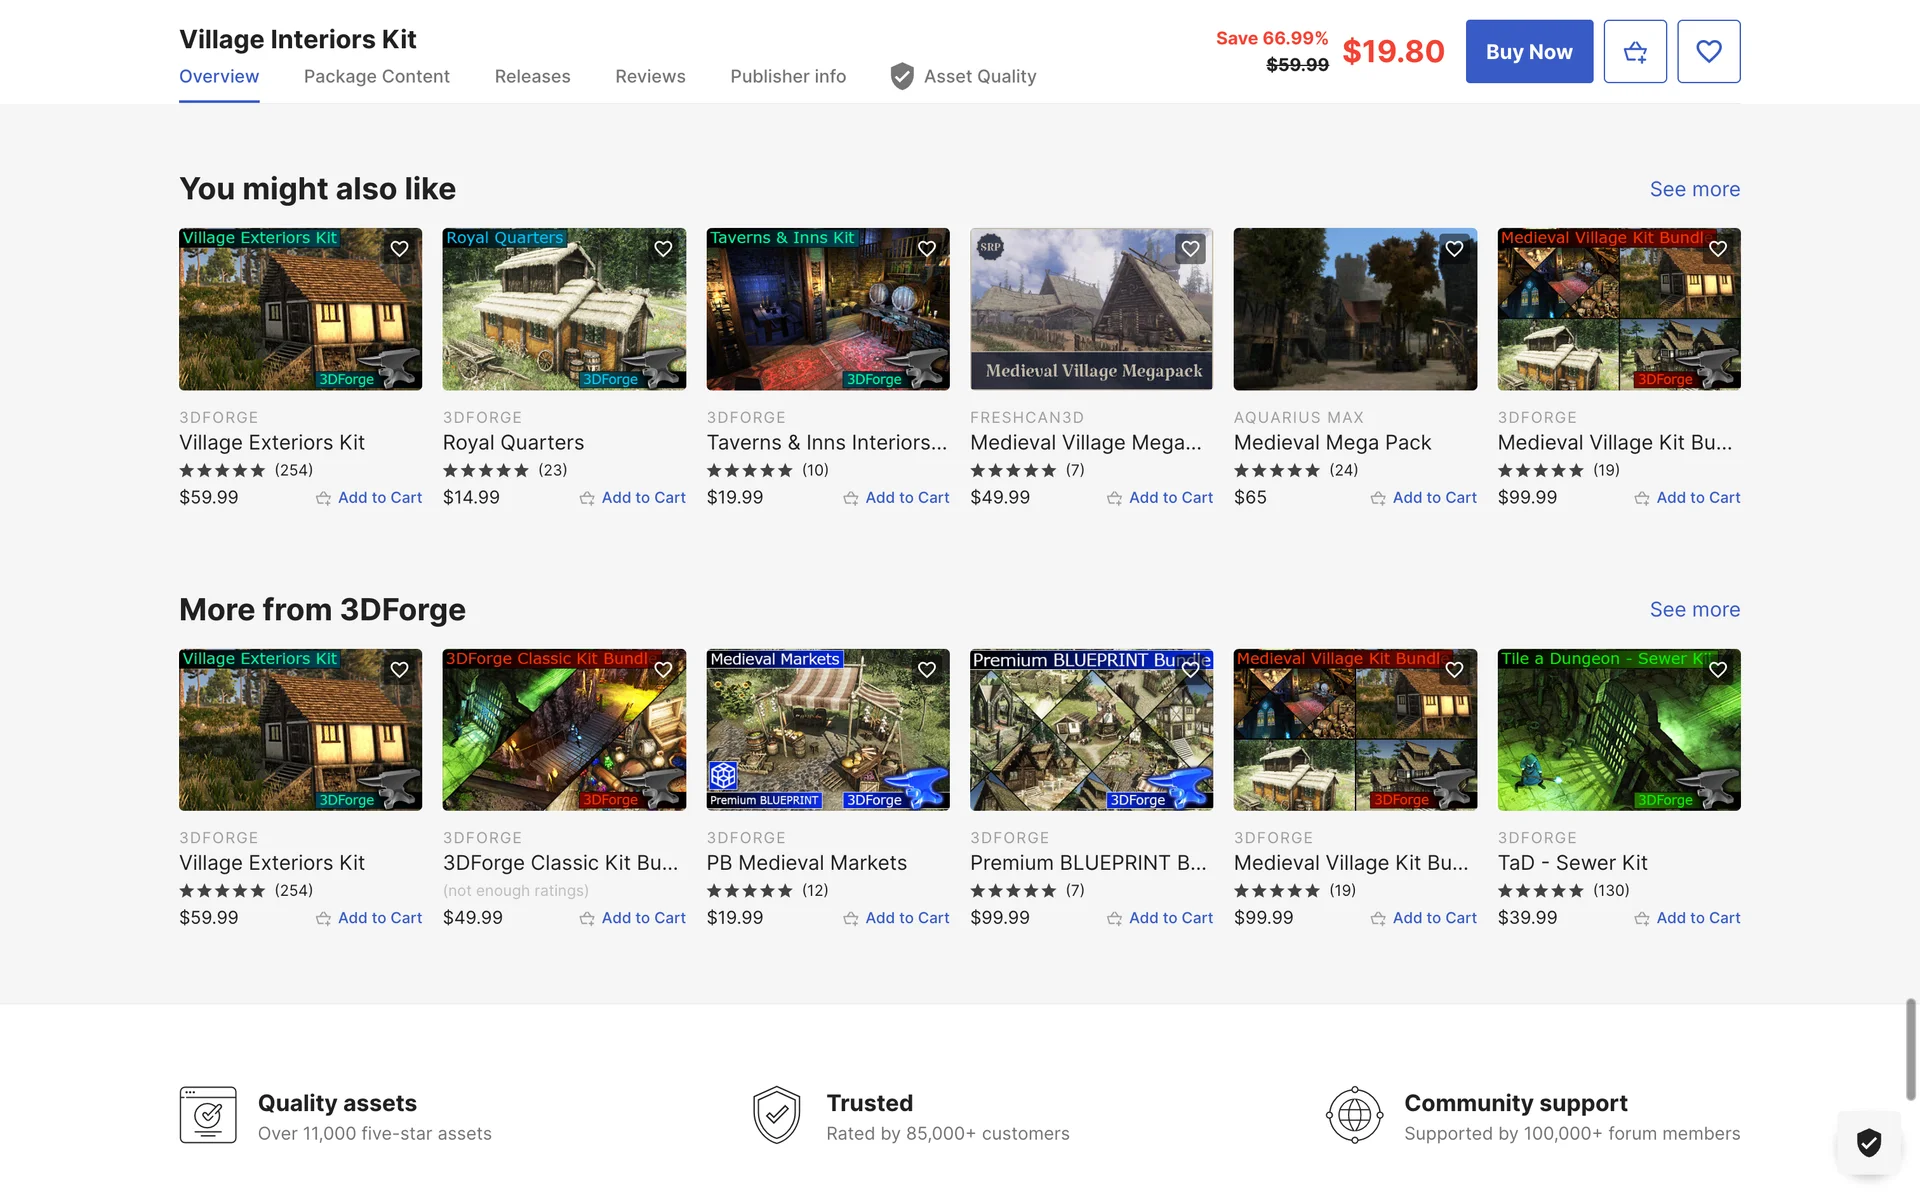
Task: Add Village Interiors Kit to cart icon
Action: pyautogui.click(x=1635, y=52)
